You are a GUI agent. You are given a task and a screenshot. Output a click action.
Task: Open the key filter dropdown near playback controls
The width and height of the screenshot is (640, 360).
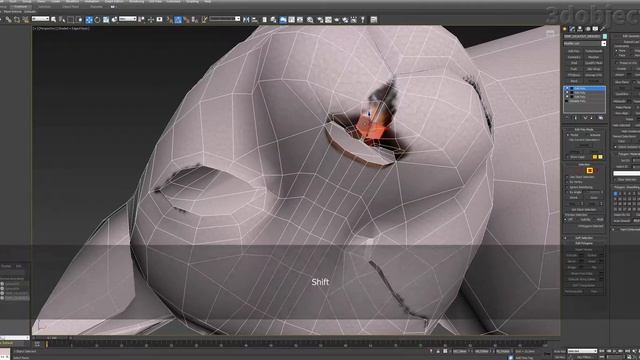(x=582, y=351)
